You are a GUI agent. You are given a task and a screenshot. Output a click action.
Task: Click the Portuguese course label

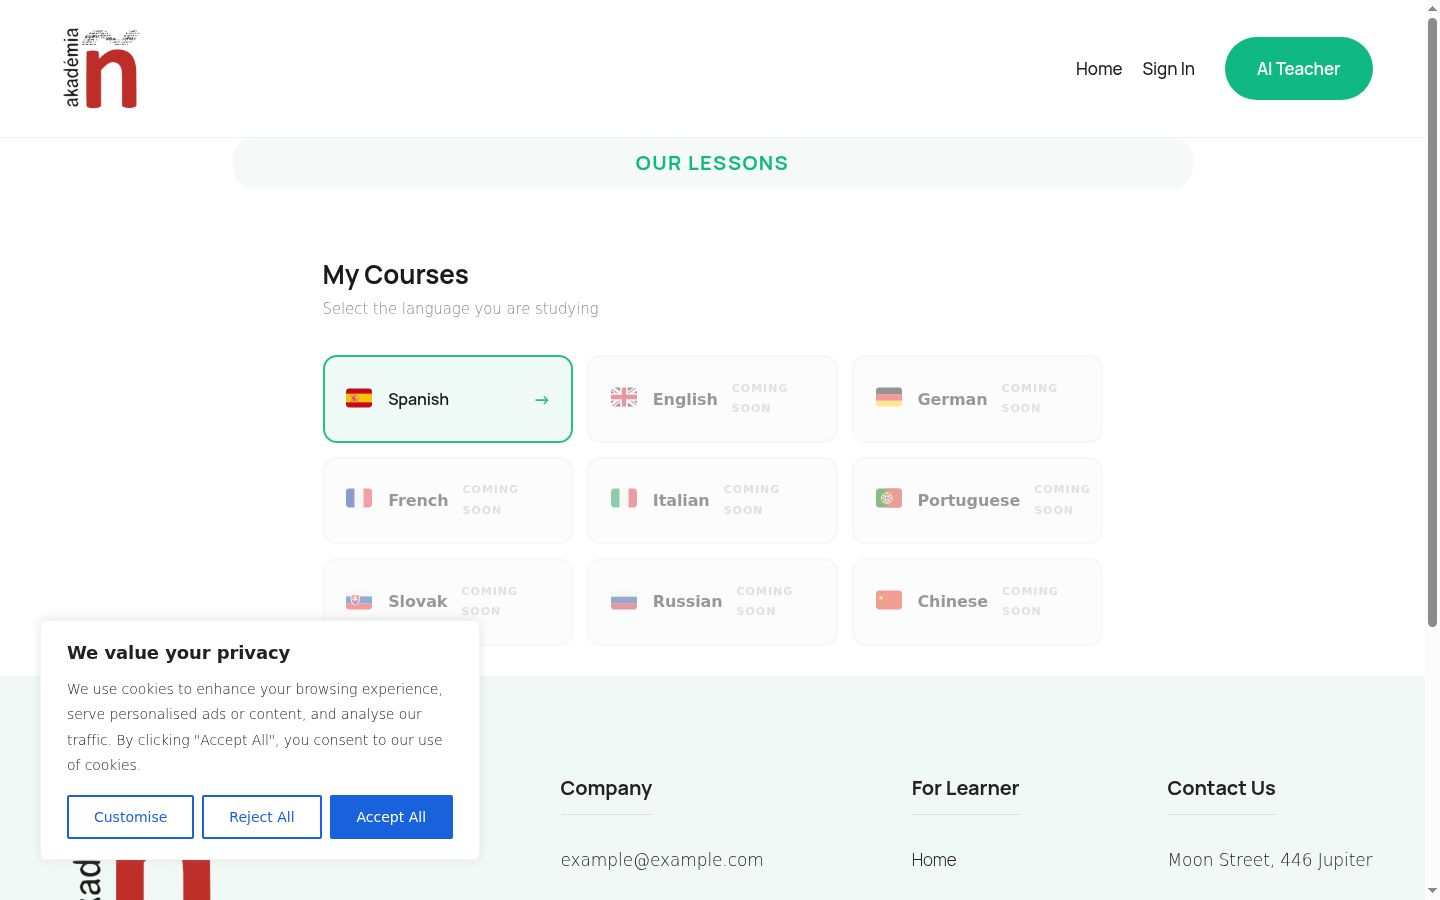point(969,500)
